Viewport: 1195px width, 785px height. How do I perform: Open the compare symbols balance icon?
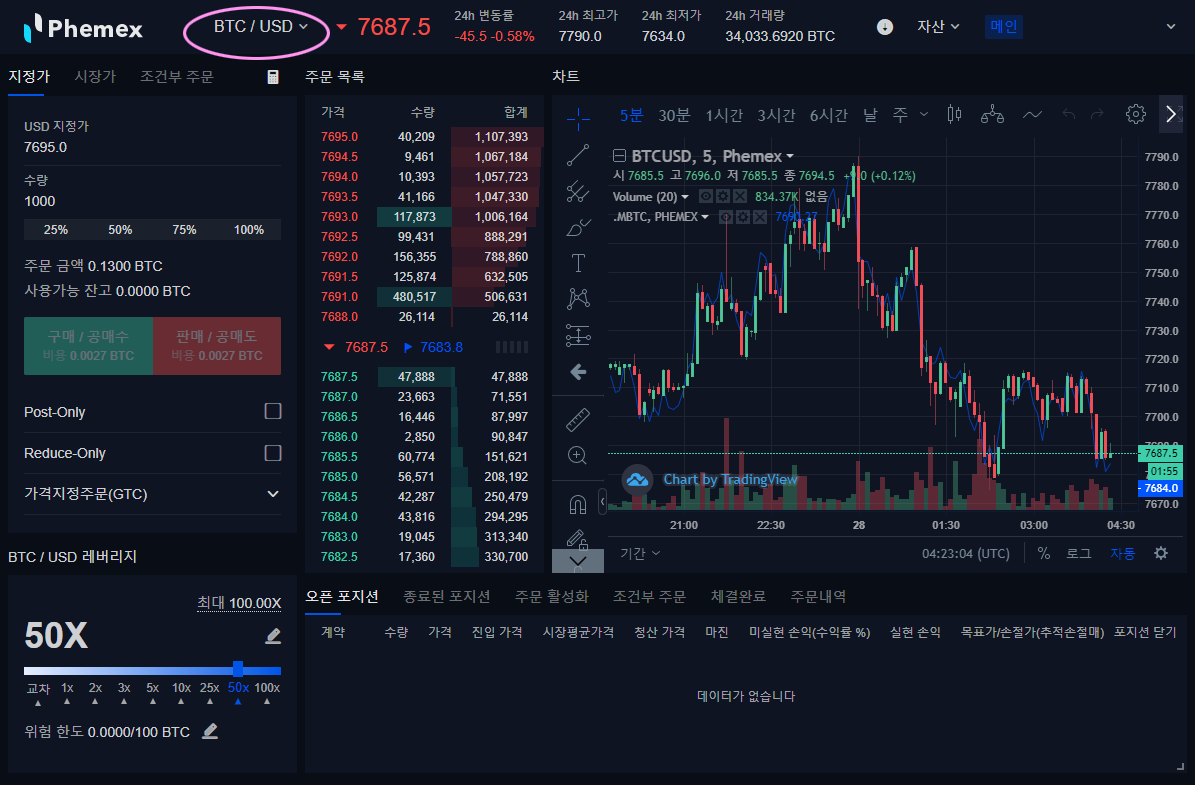coord(992,114)
